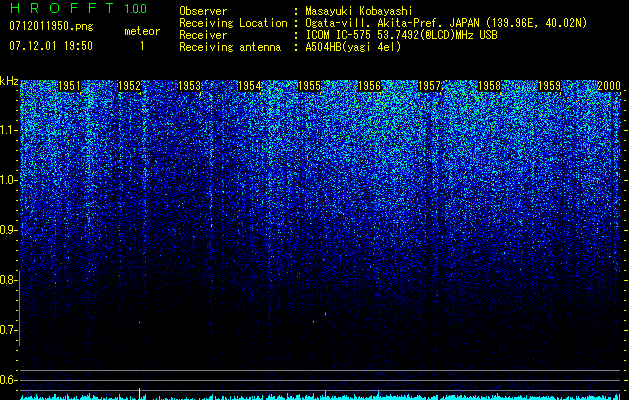The image size is (629, 400).
Task: Click the 1951 time marker
Action: 69,86
